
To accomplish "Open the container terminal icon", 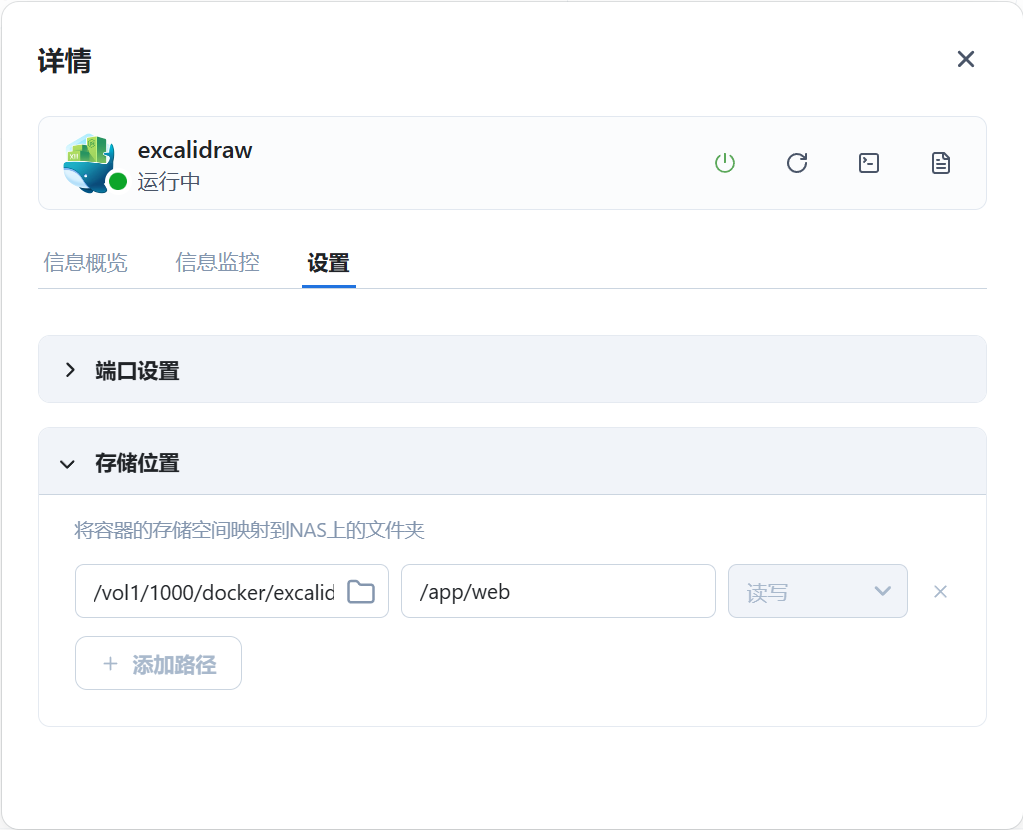I will [x=868, y=162].
